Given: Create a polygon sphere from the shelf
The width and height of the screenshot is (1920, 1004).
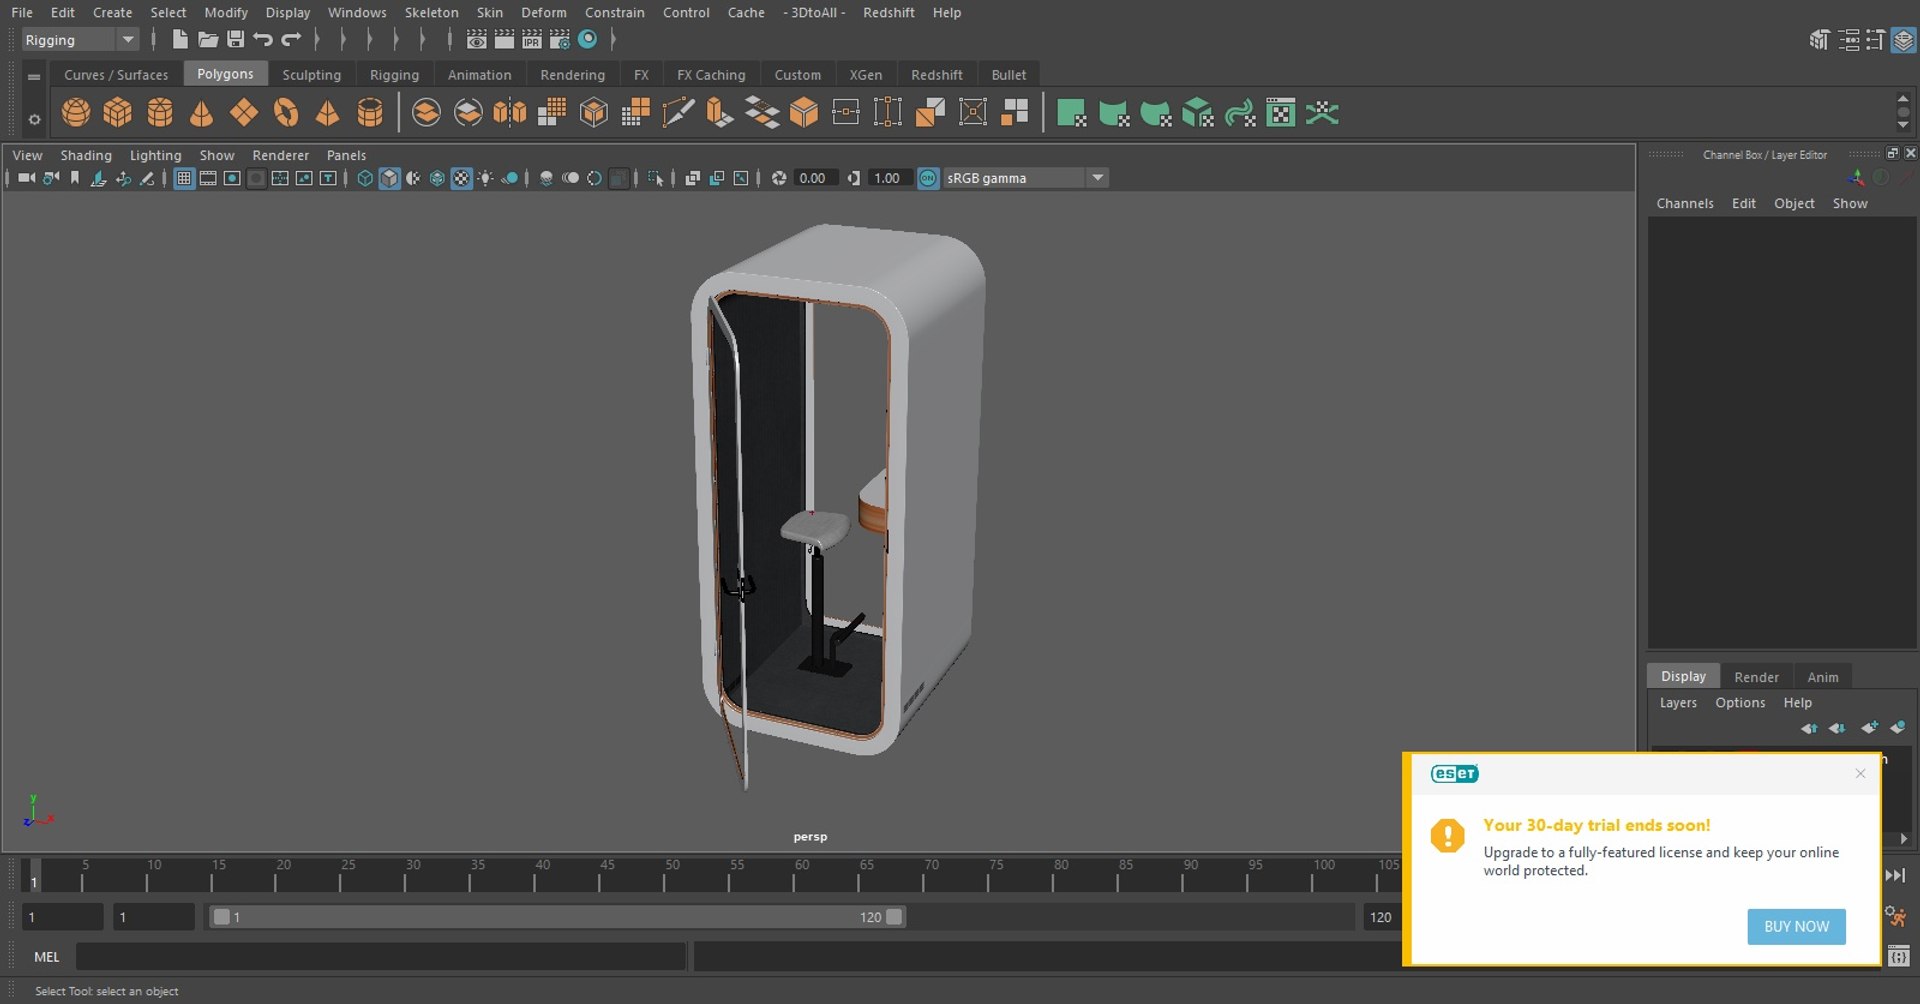Looking at the screenshot, I should tap(76, 113).
